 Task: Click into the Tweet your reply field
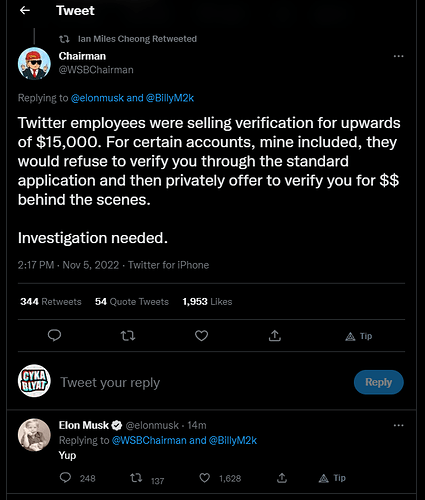pyautogui.click(x=200, y=382)
